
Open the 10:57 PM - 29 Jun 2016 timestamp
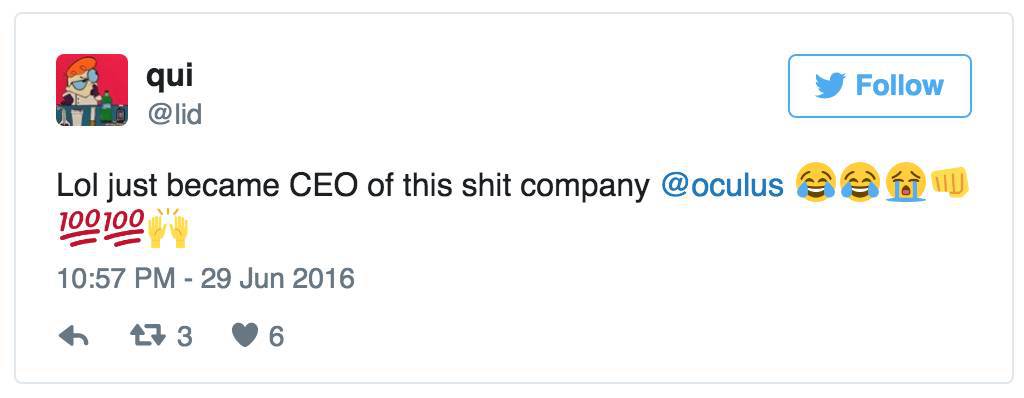point(206,278)
